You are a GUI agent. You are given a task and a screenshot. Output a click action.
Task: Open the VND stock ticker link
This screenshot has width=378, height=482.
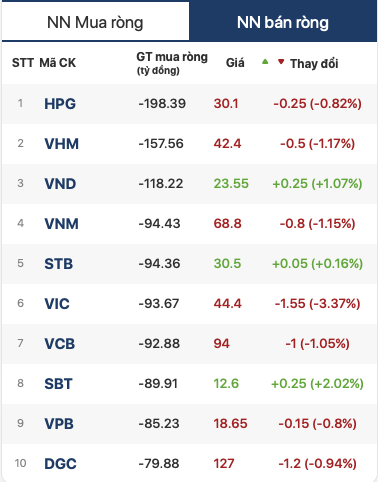pyautogui.click(x=60, y=184)
